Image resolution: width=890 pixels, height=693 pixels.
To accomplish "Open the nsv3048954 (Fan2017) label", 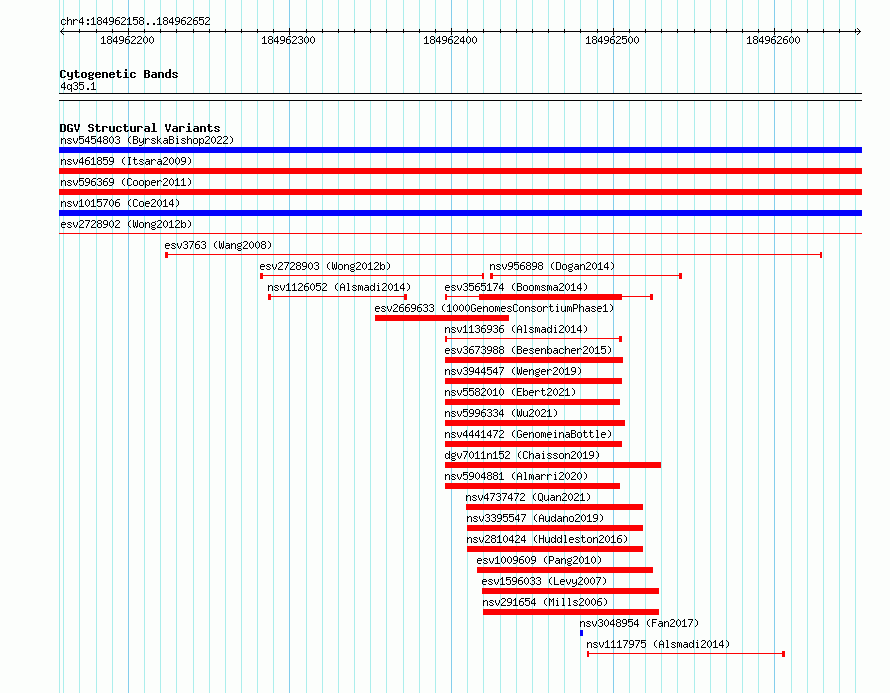I will [639, 623].
